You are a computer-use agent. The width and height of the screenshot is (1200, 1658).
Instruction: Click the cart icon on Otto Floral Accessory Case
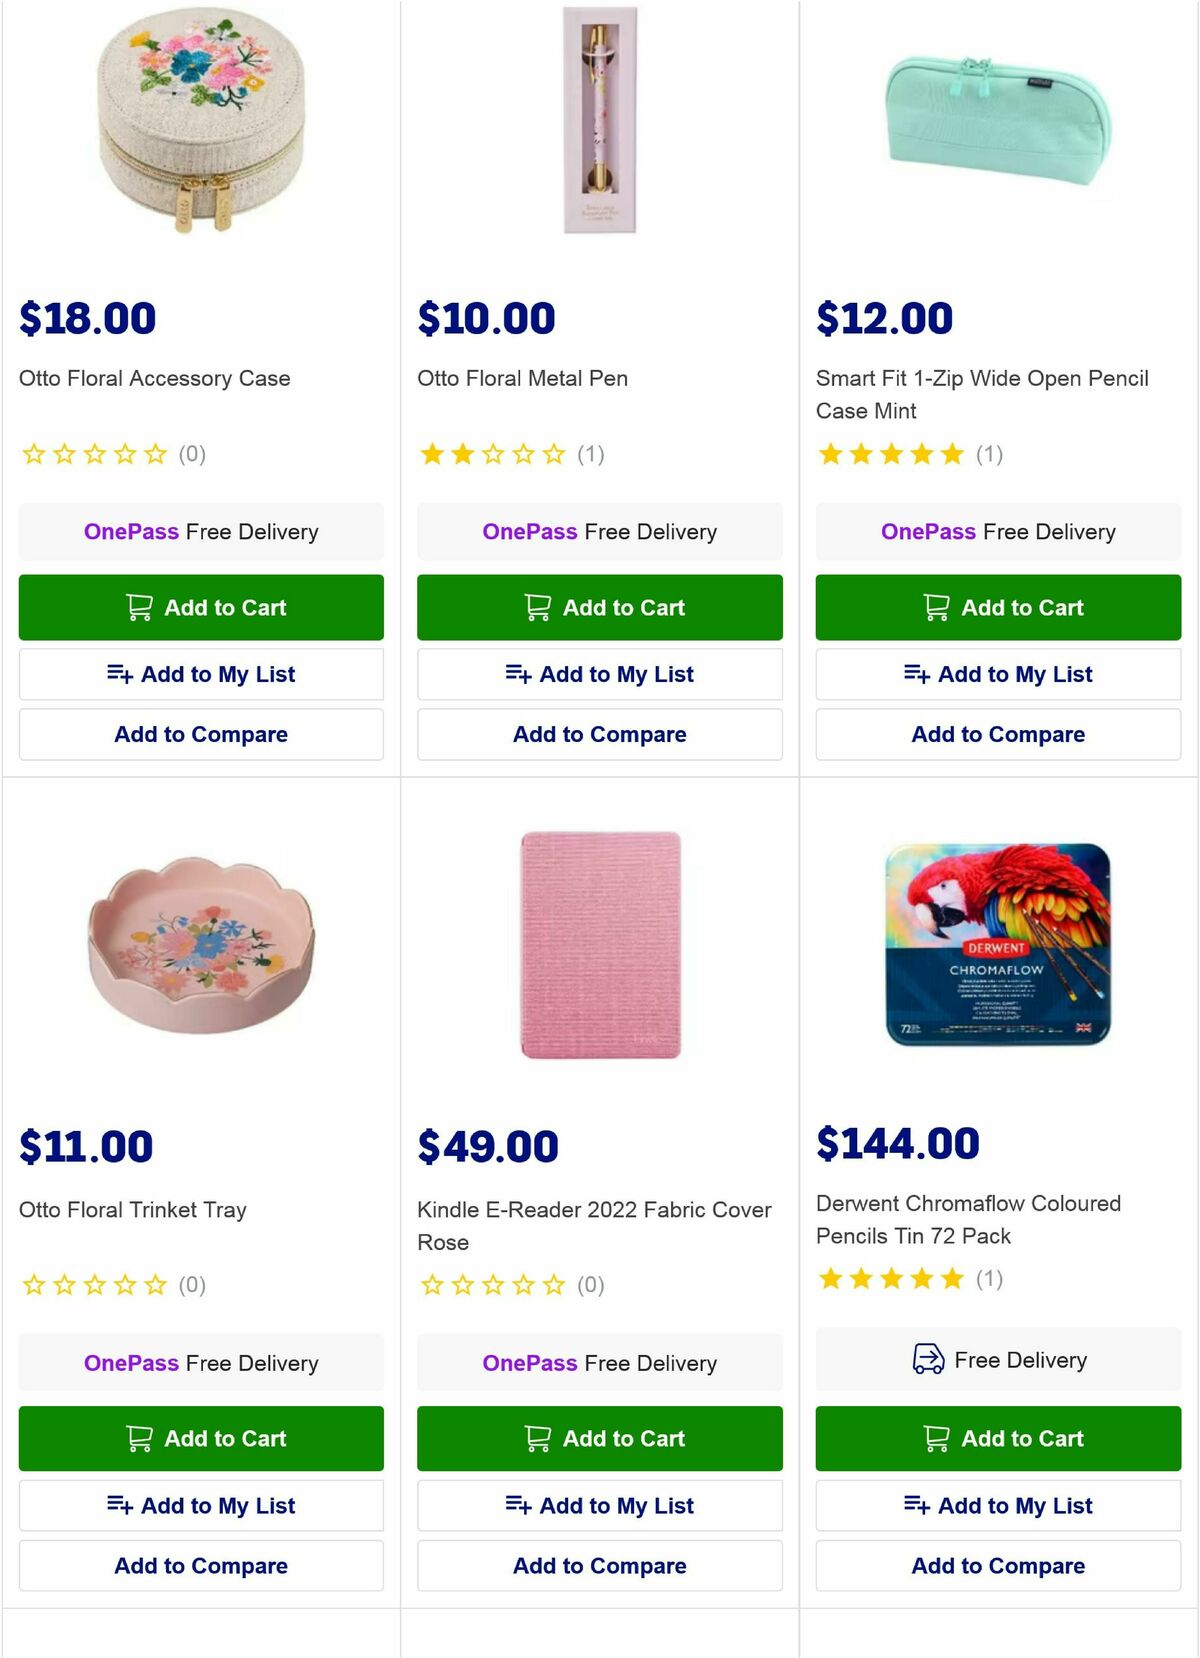point(138,607)
